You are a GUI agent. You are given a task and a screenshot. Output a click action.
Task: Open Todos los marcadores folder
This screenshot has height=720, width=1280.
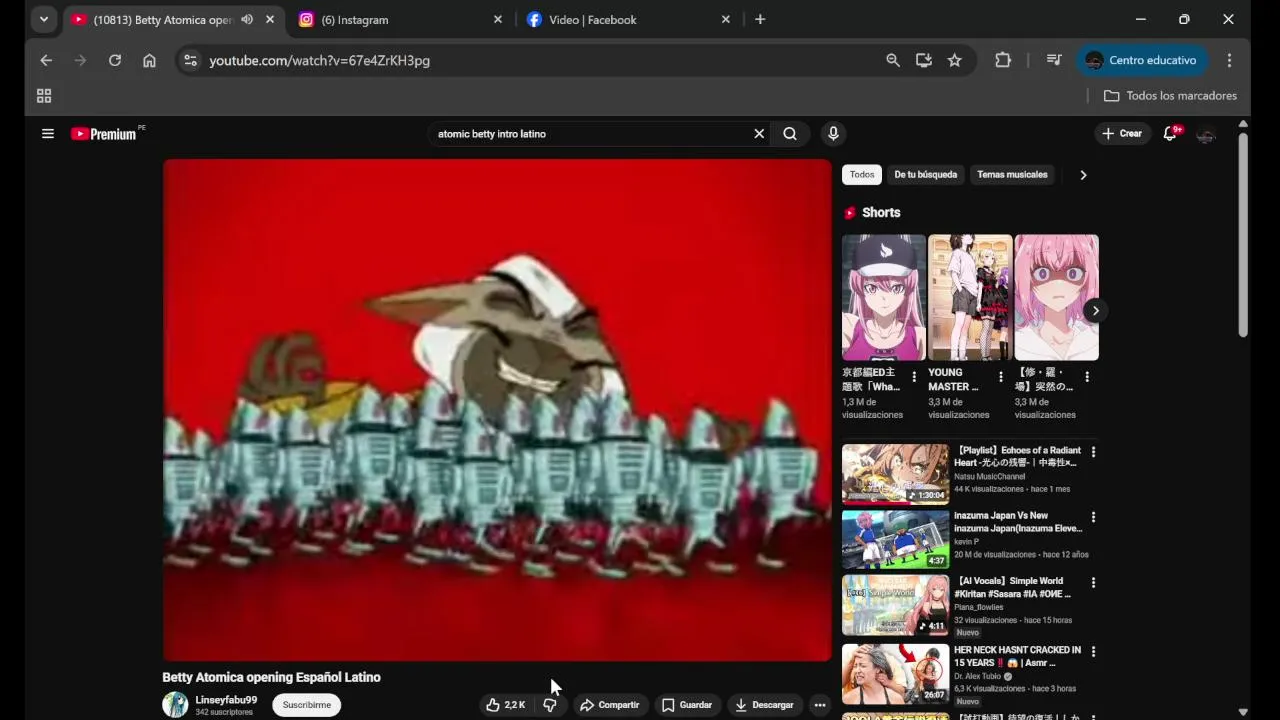pos(1170,96)
